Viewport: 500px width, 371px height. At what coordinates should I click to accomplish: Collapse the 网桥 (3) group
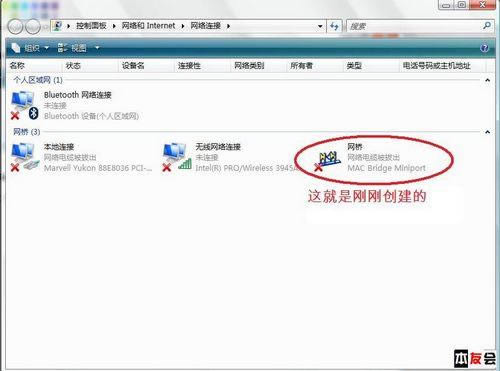point(487,132)
